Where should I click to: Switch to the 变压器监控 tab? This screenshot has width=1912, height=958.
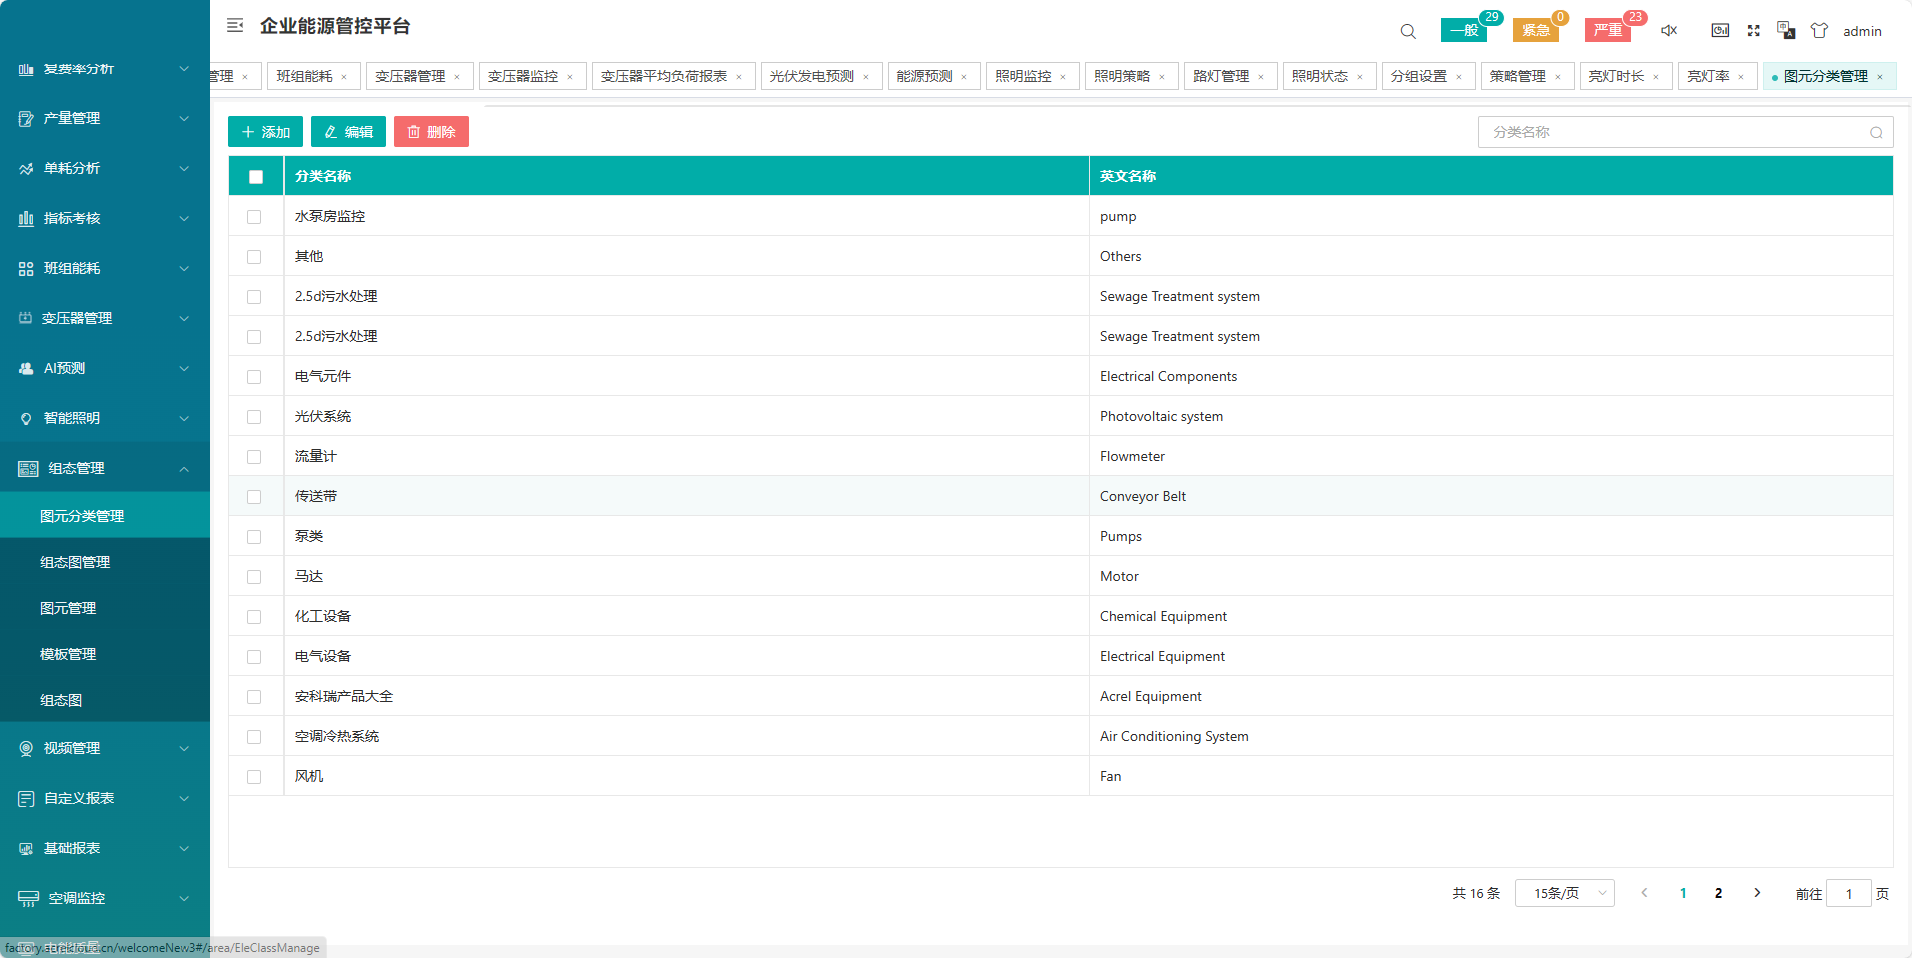coord(523,76)
